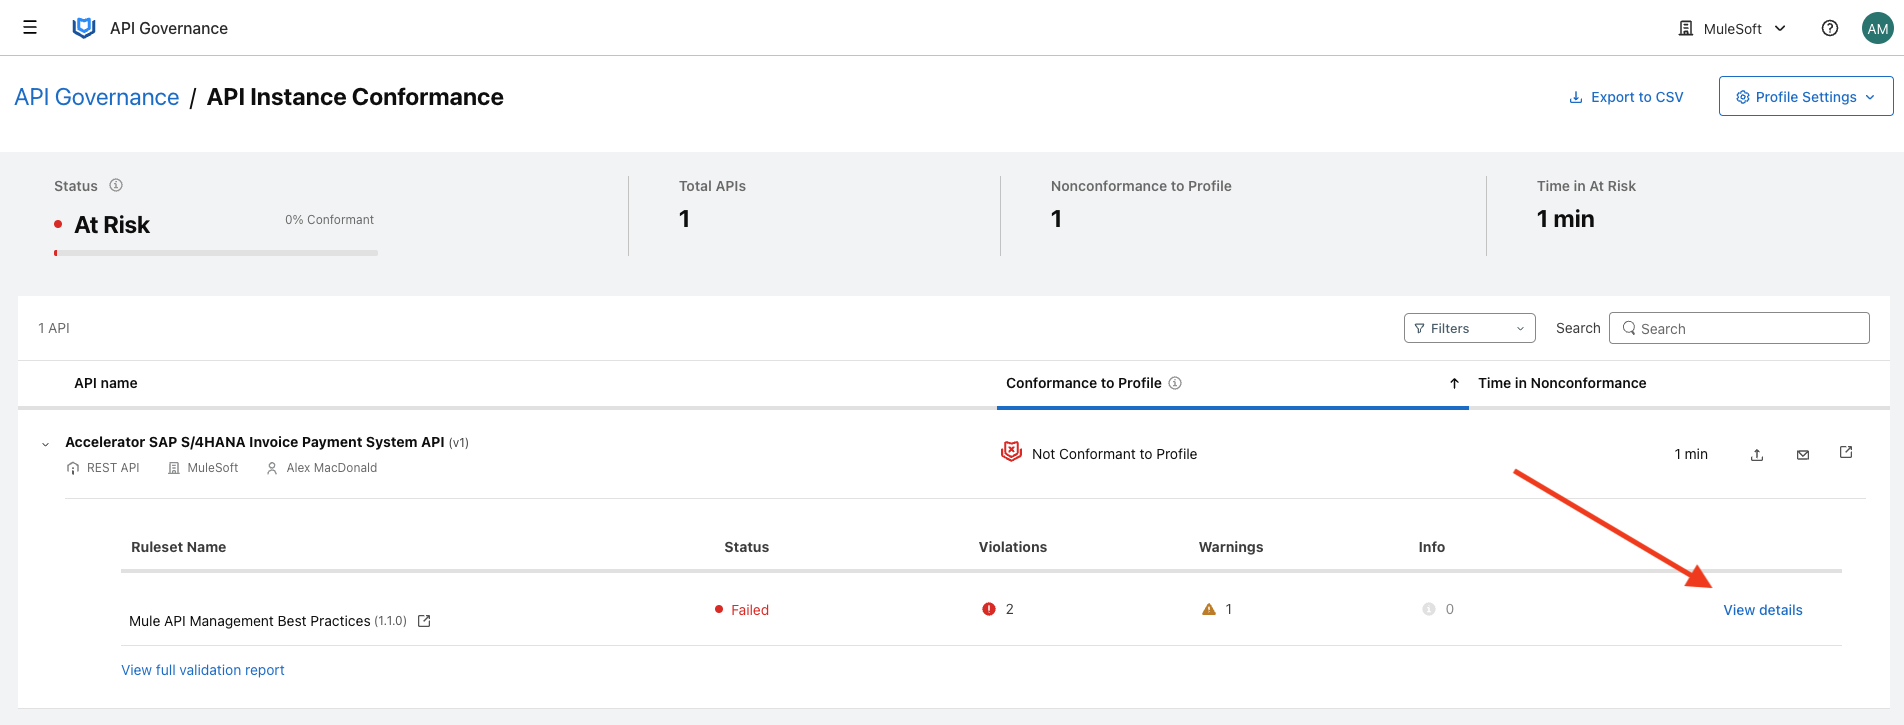Click the share/upload icon in API row

(x=1756, y=455)
